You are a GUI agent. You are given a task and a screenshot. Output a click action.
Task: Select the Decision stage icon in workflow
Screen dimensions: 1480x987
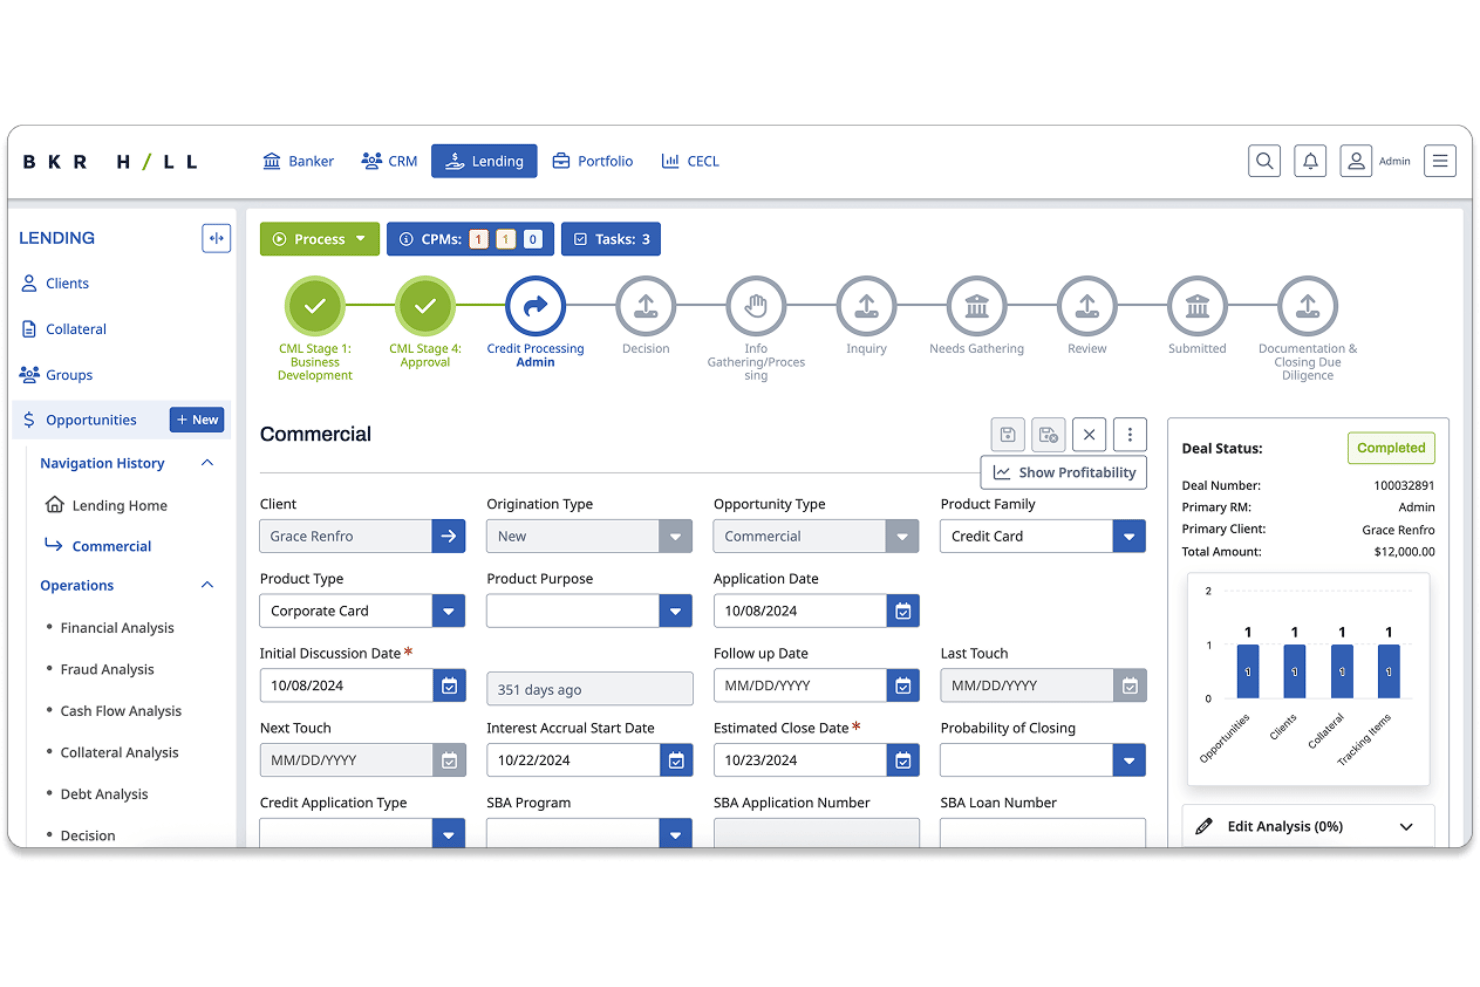(x=646, y=306)
